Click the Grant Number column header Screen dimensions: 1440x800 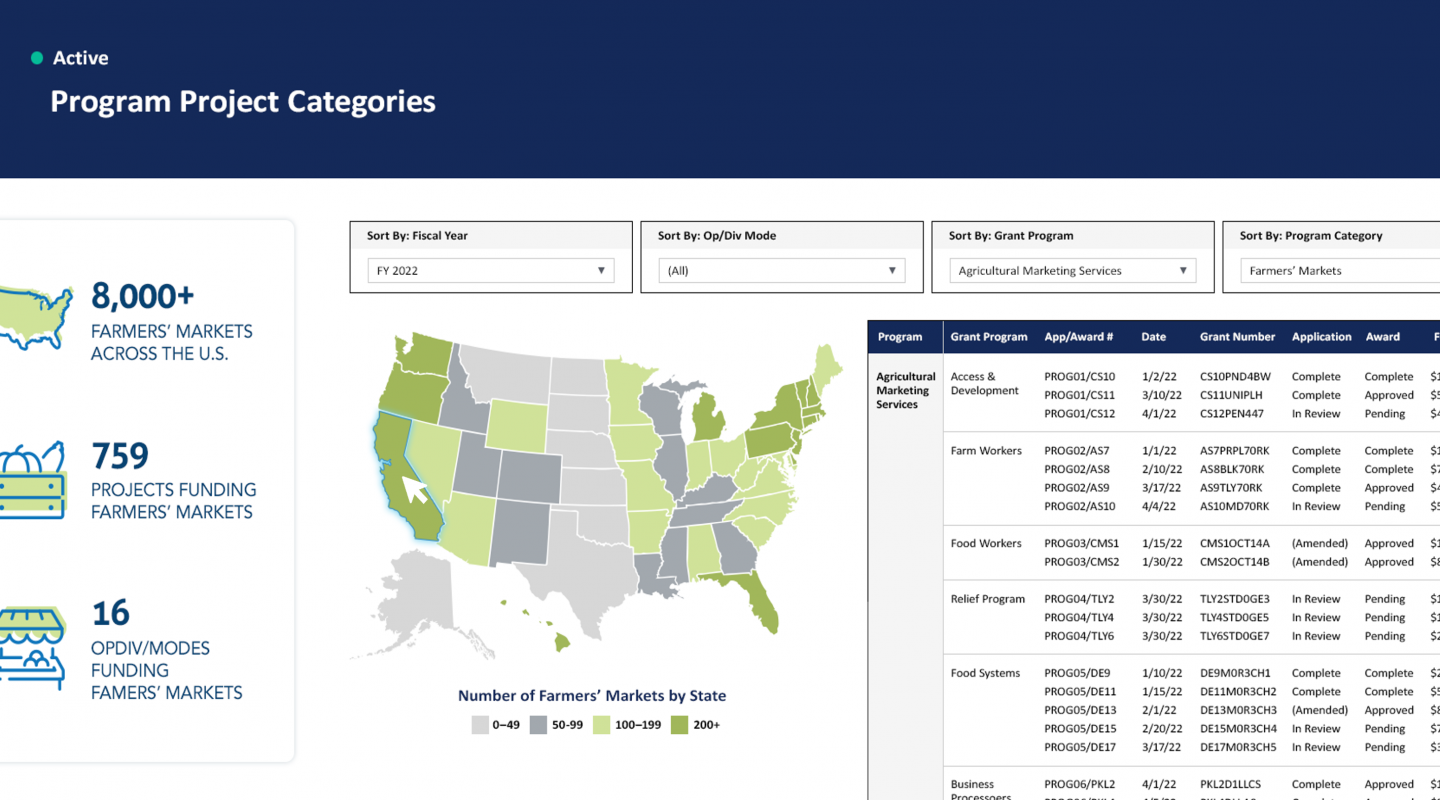pos(1237,337)
